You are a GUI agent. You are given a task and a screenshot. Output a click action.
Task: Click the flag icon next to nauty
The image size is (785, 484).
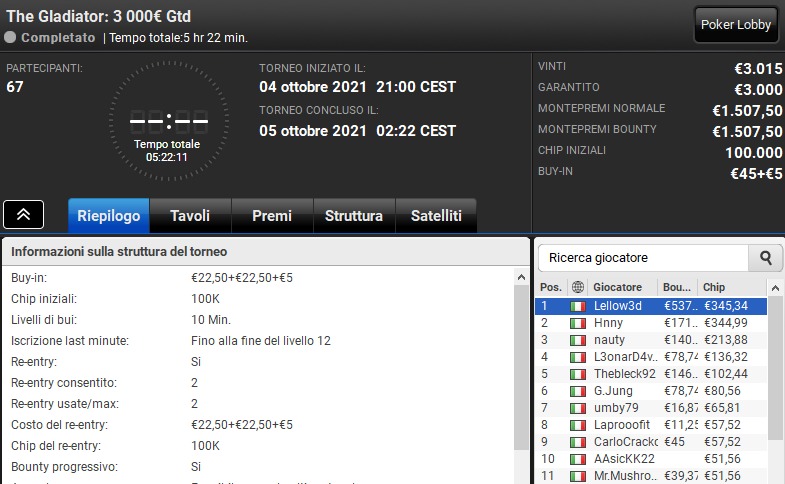[x=578, y=340]
